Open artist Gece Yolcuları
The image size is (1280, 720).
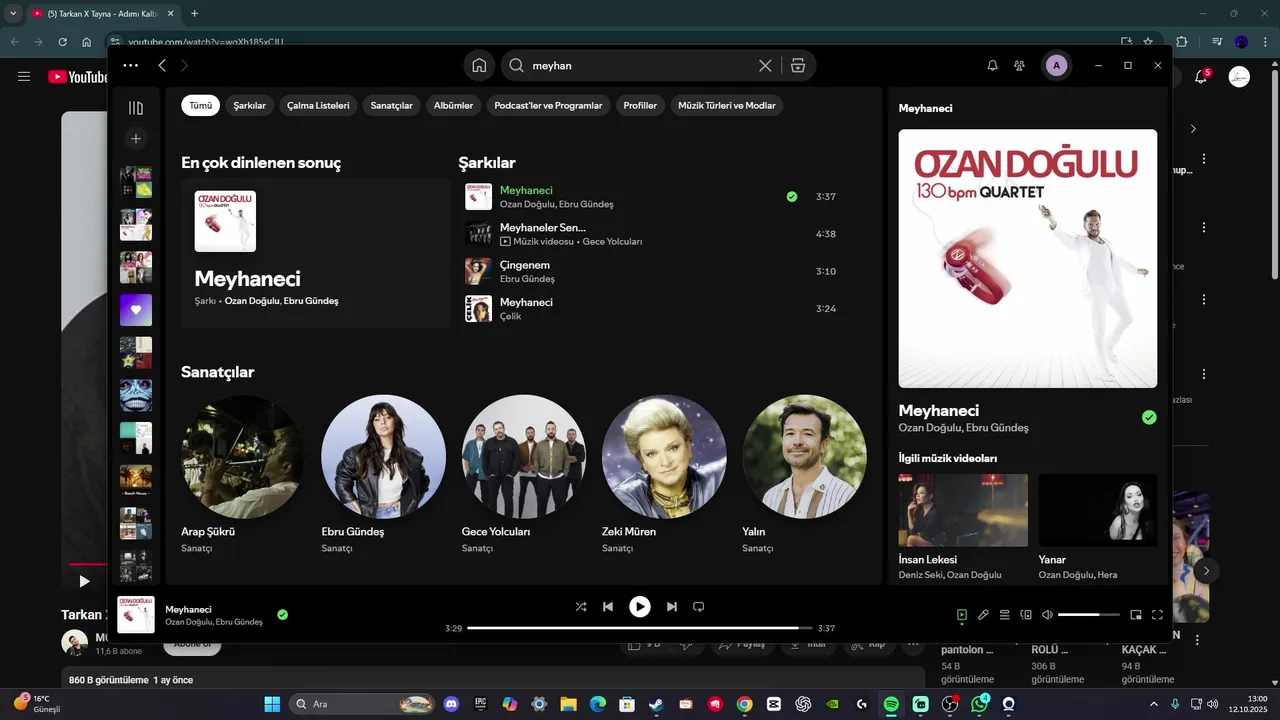coord(524,457)
